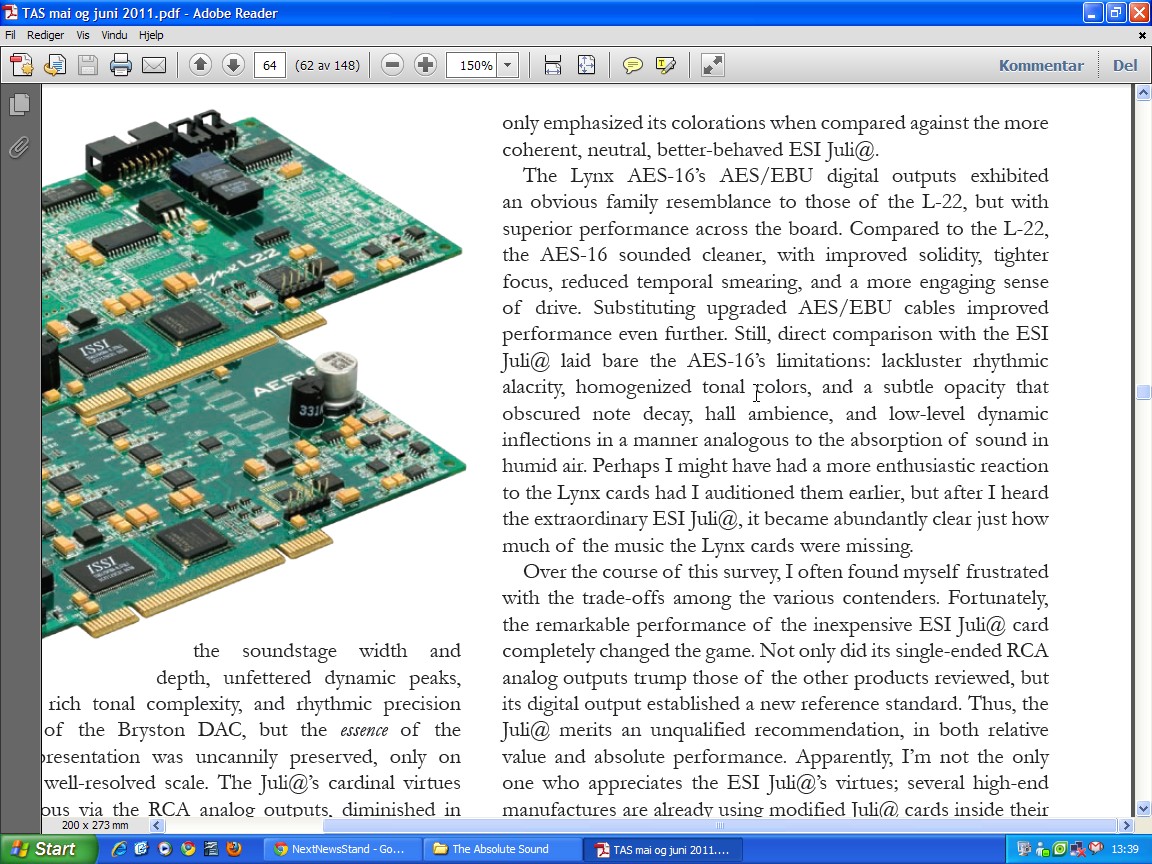Add a sticky note comment
1152x864 pixels.
click(x=632, y=65)
